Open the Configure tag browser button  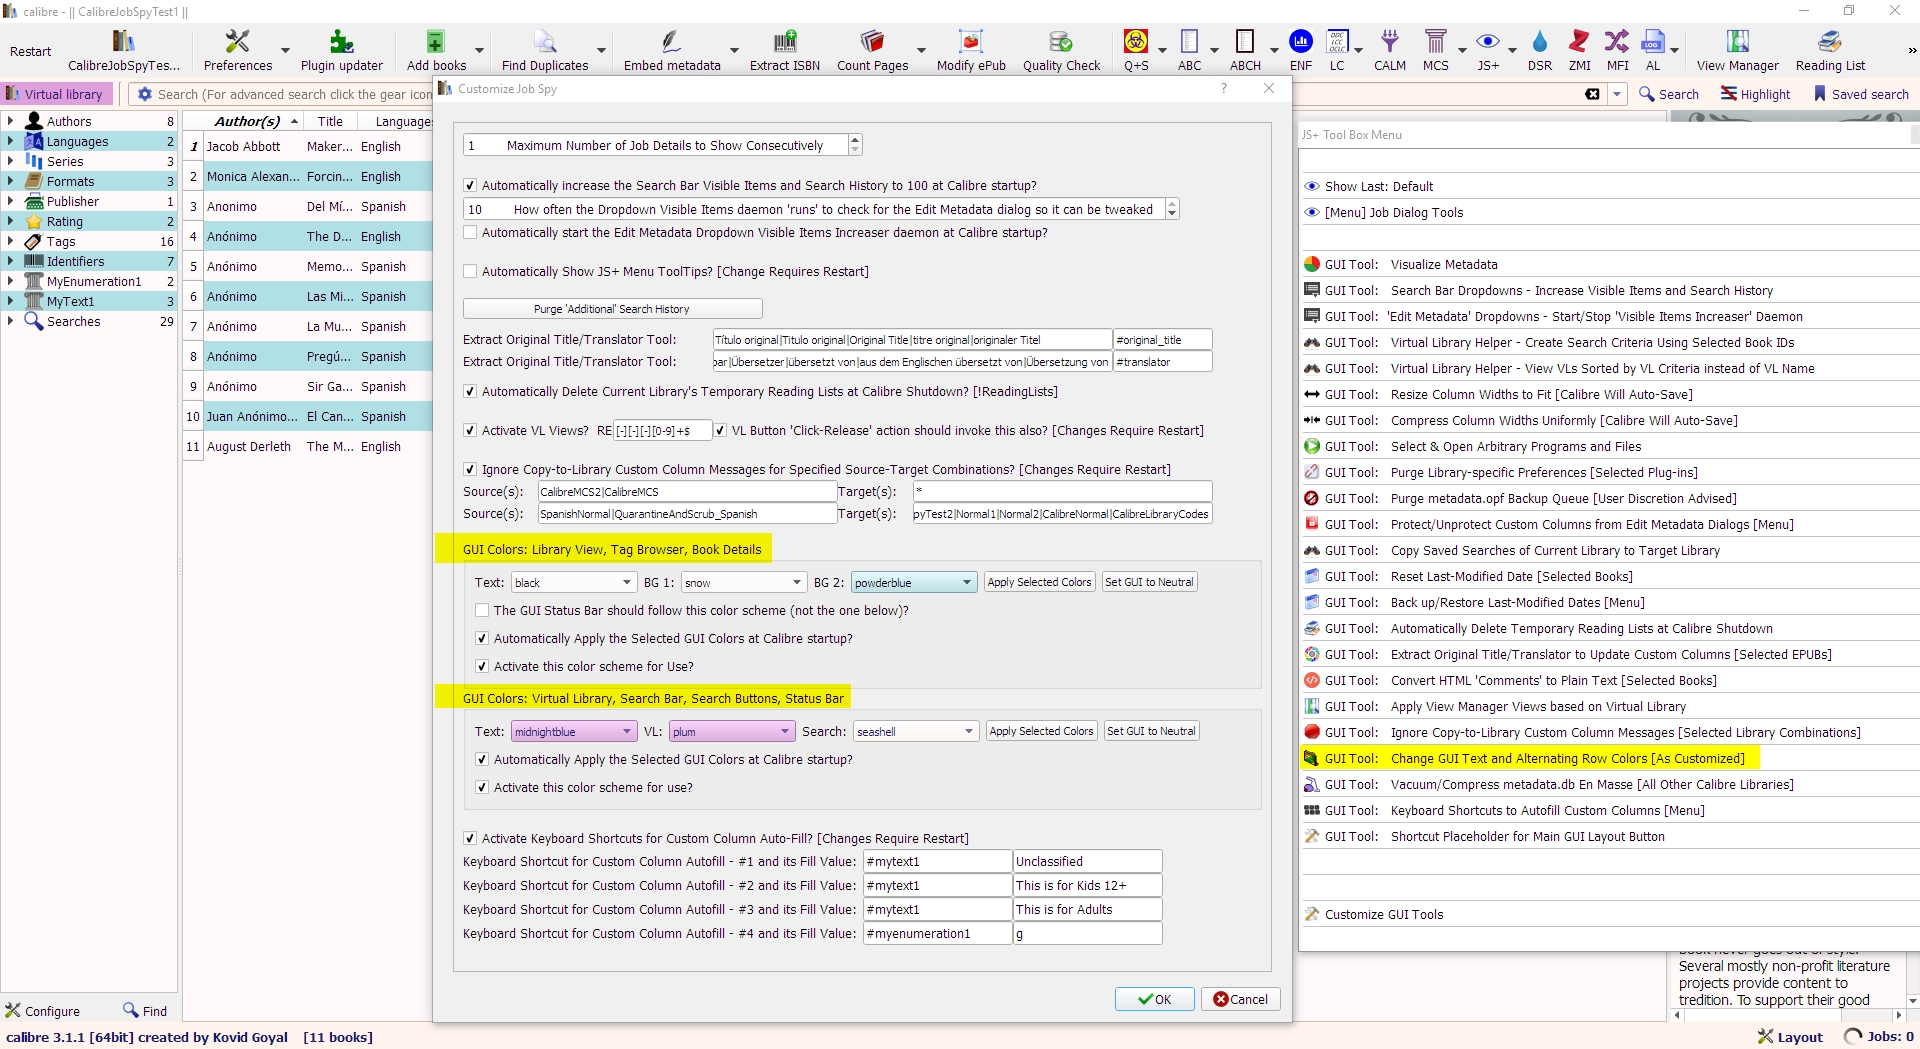point(42,1011)
